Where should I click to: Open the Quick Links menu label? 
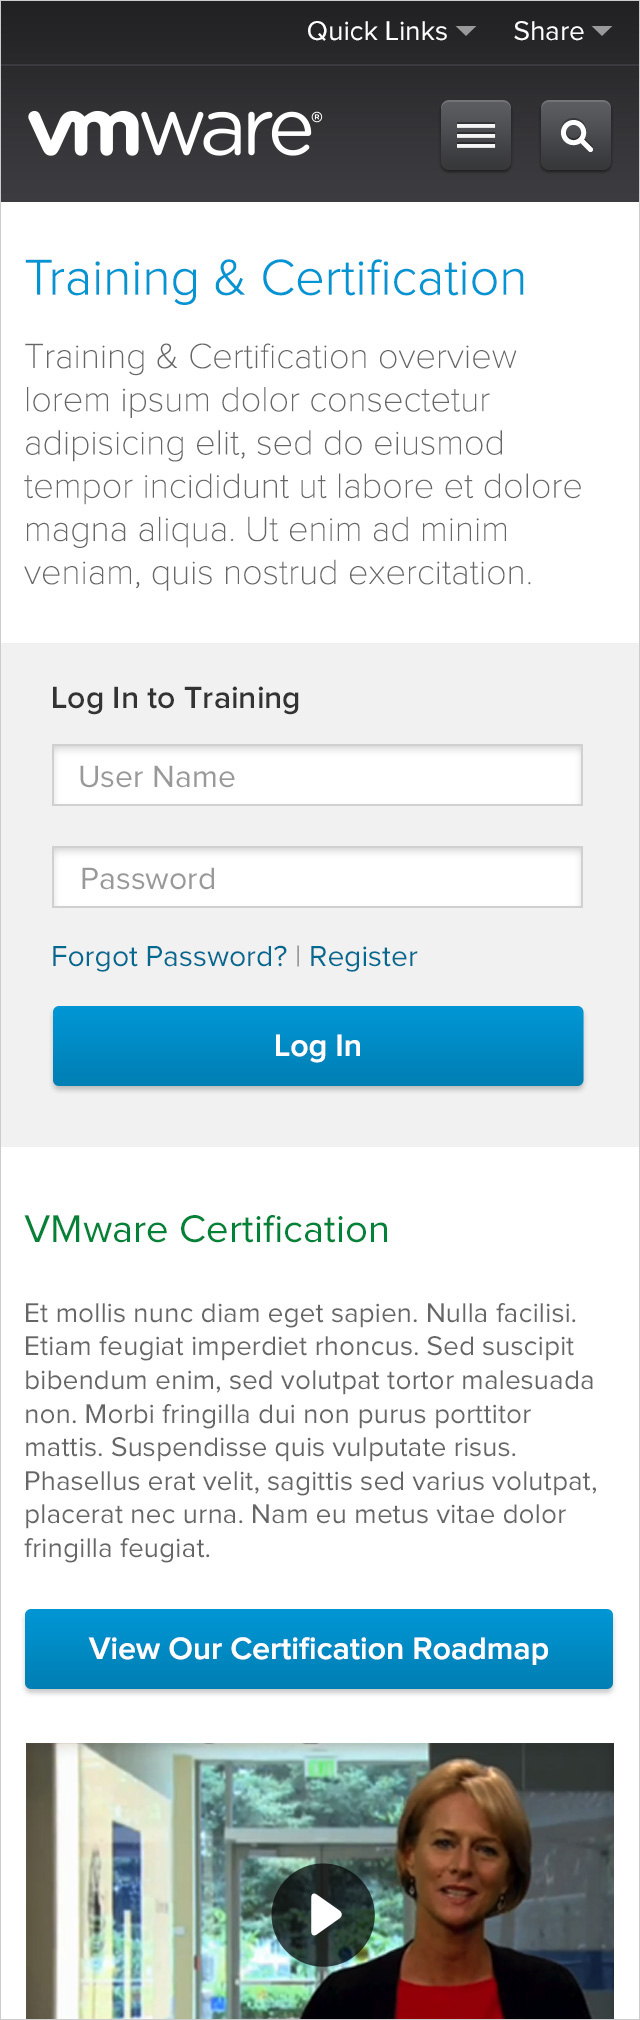pyautogui.click(x=377, y=31)
